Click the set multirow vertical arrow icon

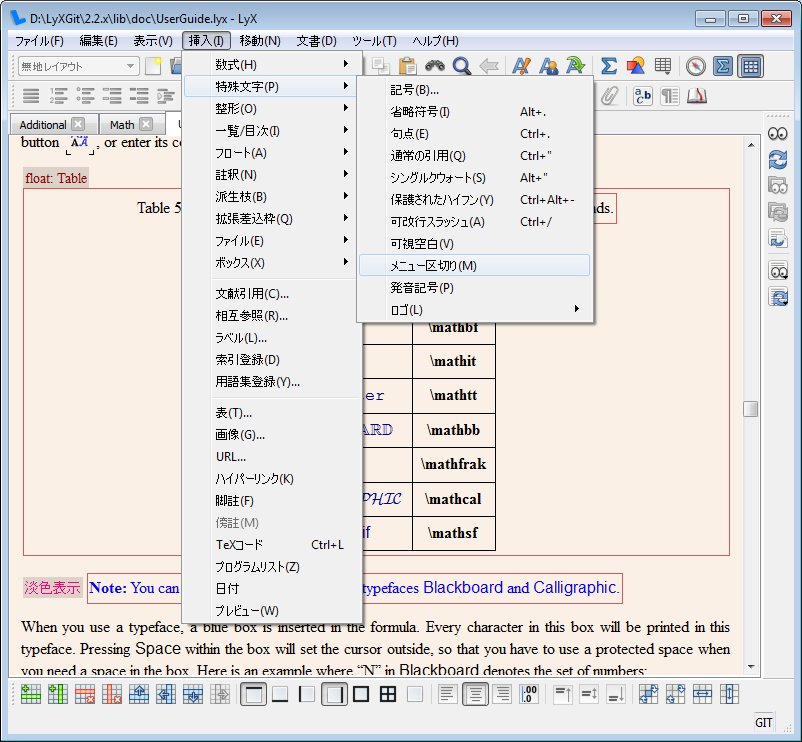pyautogui.click(x=729, y=694)
